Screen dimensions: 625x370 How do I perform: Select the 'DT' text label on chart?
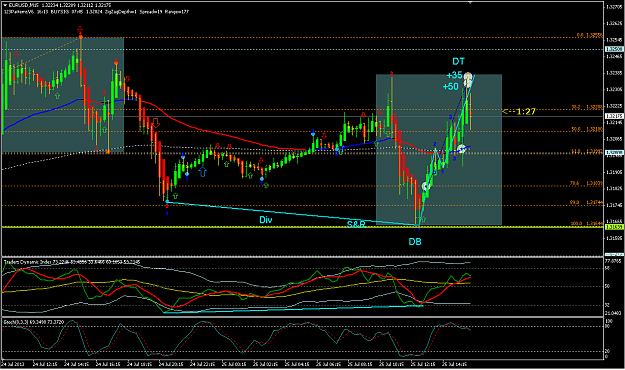click(458, 61)
